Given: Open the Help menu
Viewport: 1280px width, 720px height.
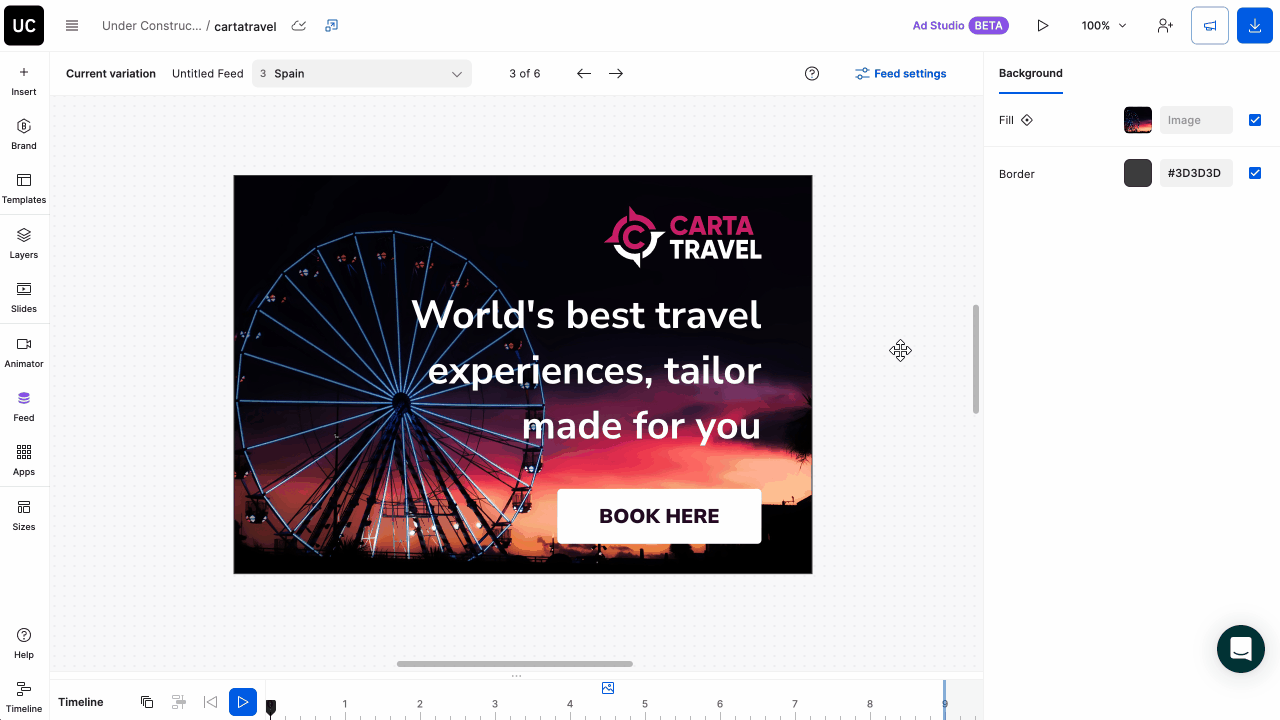Looking at the screenshot, I should (24, 643).
